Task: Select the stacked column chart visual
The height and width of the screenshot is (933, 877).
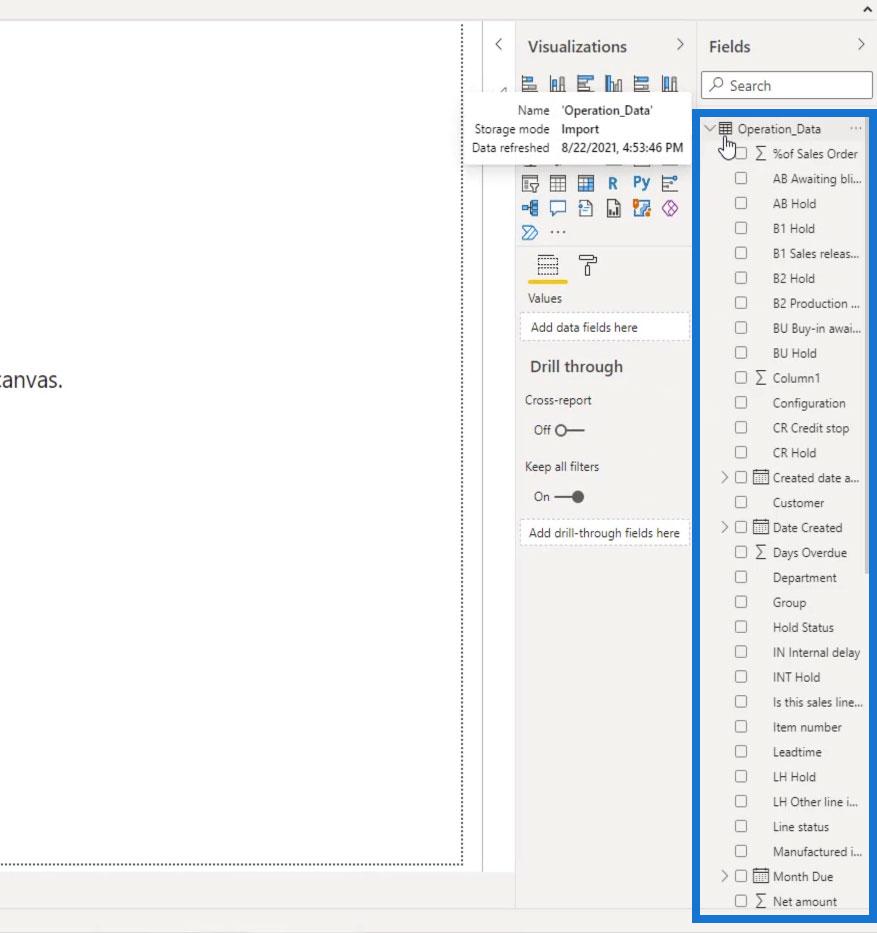Action: pos(557,83)
